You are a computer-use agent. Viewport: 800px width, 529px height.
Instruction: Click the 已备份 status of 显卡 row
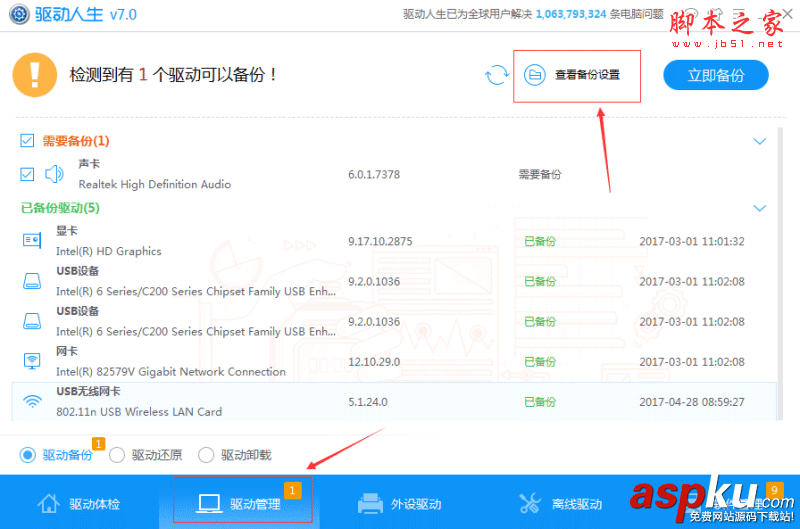(x=540, y=241)
